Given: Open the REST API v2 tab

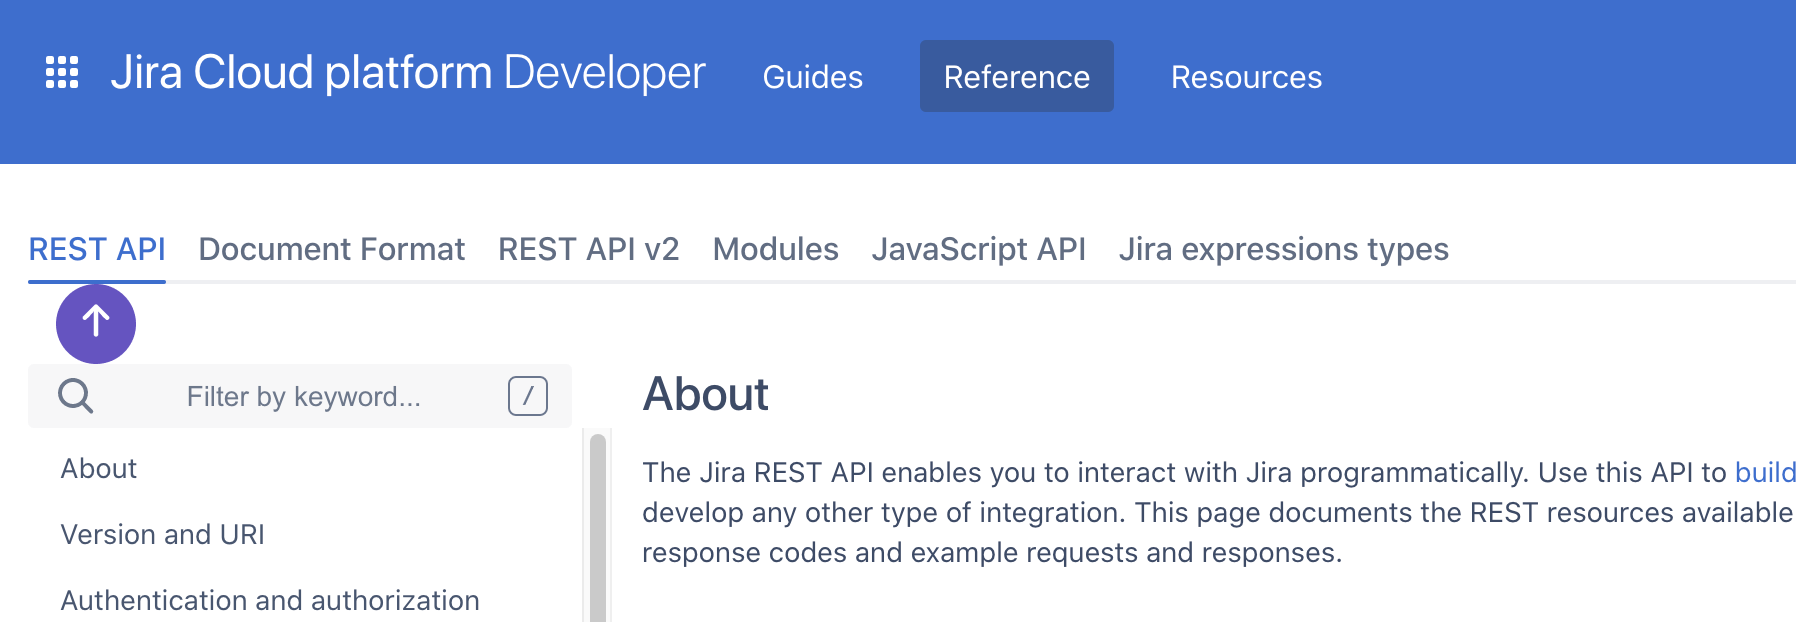Looking at the screenshot, I should pyautogui.click(x=588, y=249).
